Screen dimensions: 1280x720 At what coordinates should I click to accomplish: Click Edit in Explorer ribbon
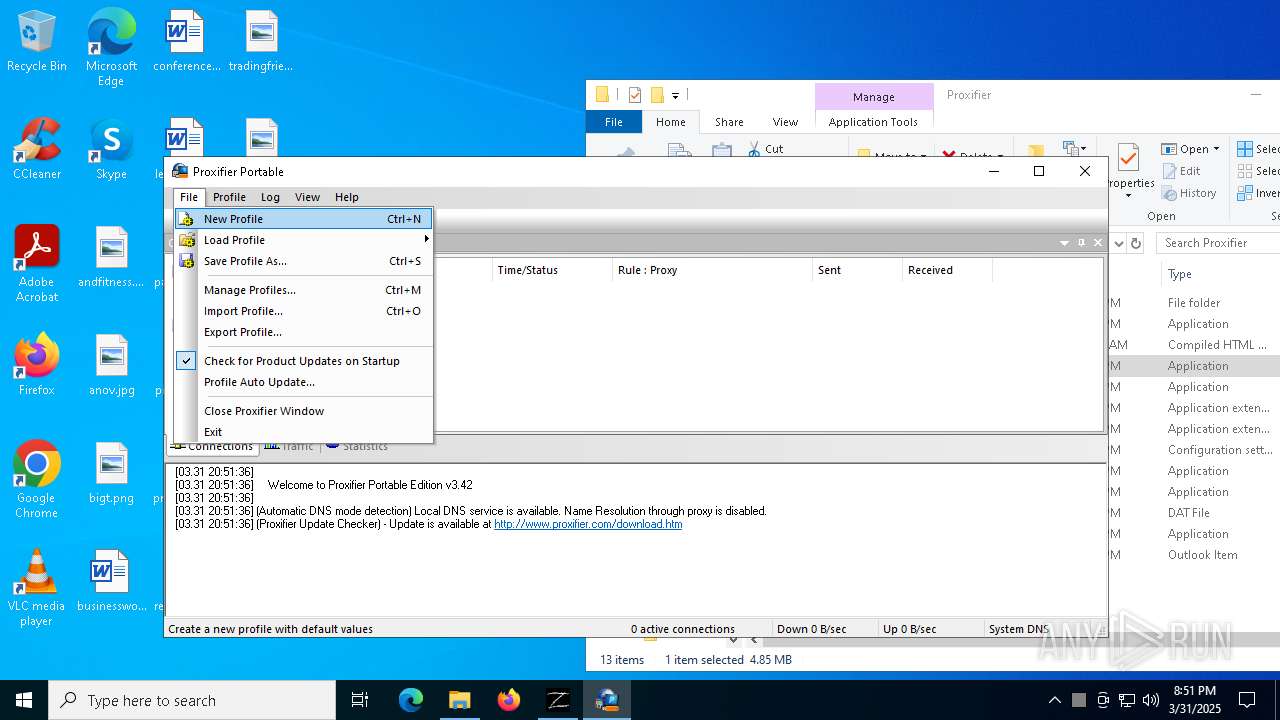coord(1180,171)
